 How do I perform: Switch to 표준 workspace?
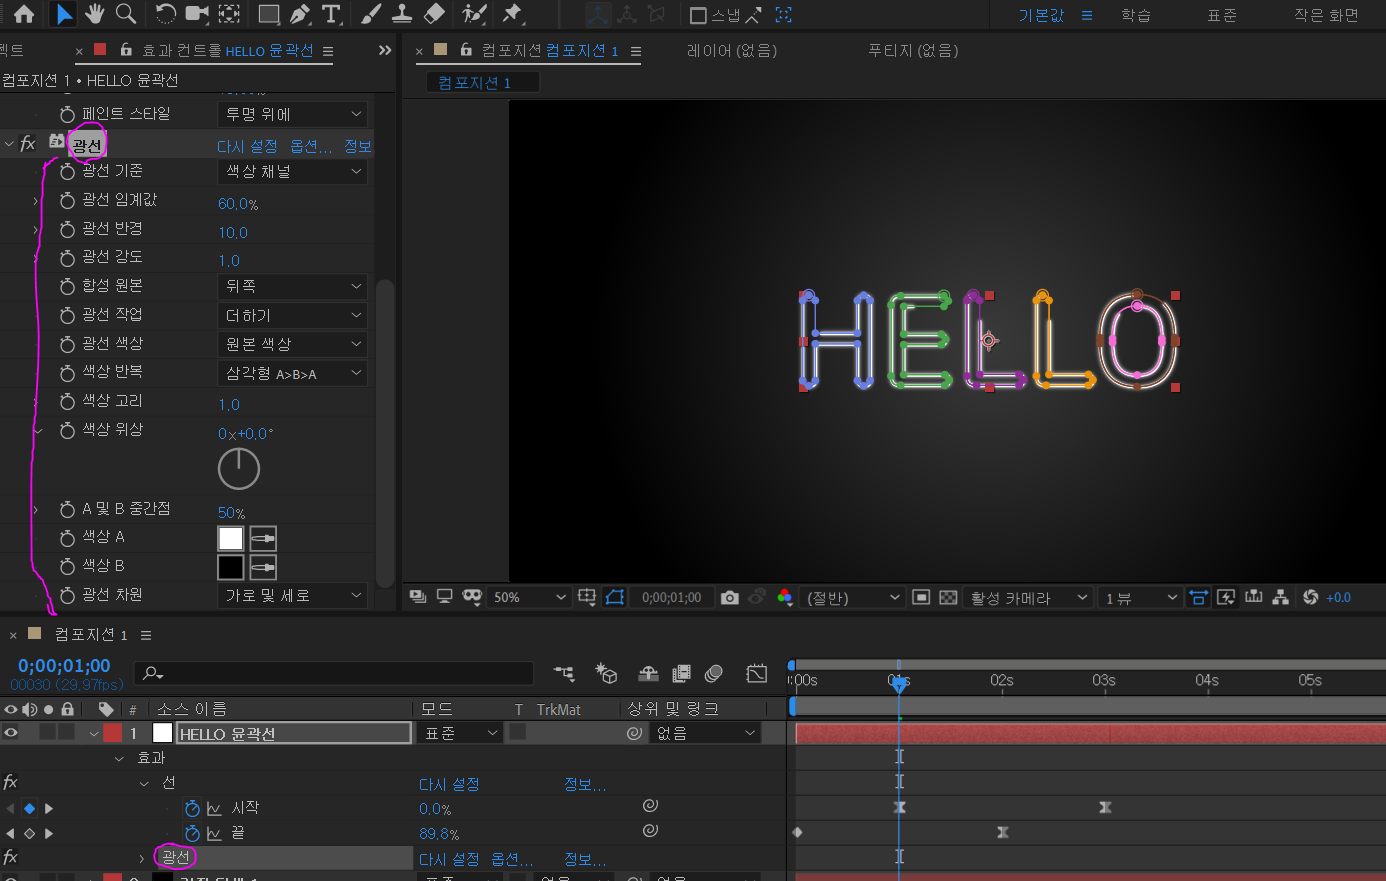click(1221, 15)
